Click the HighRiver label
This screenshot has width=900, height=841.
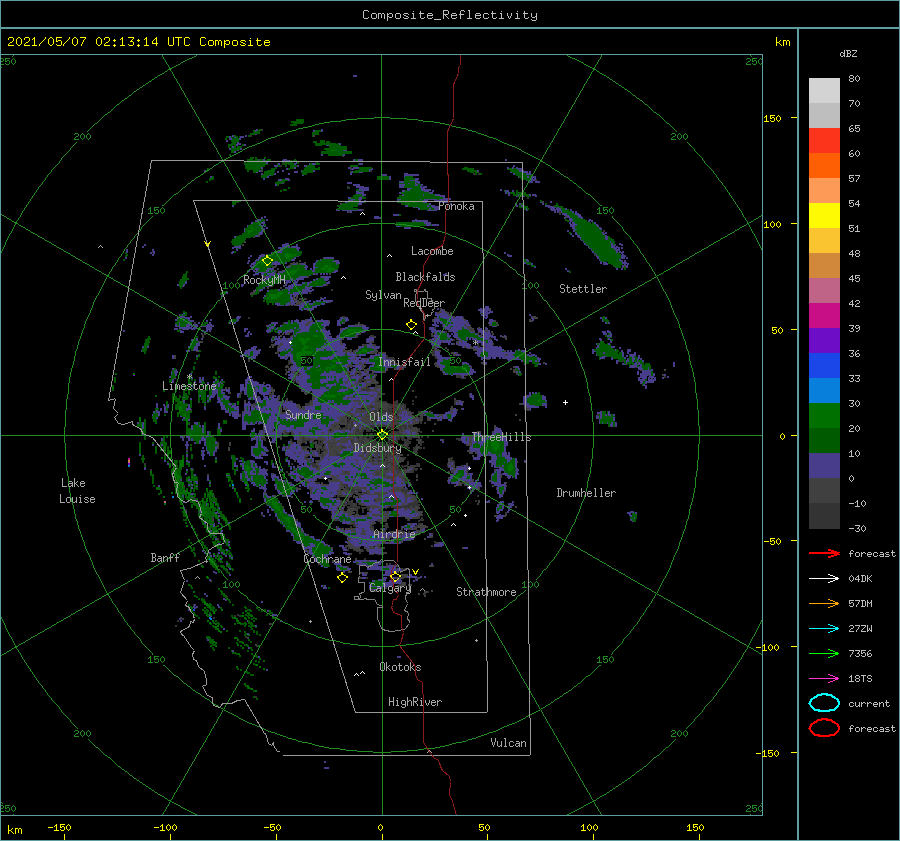[x=415, y=702]
